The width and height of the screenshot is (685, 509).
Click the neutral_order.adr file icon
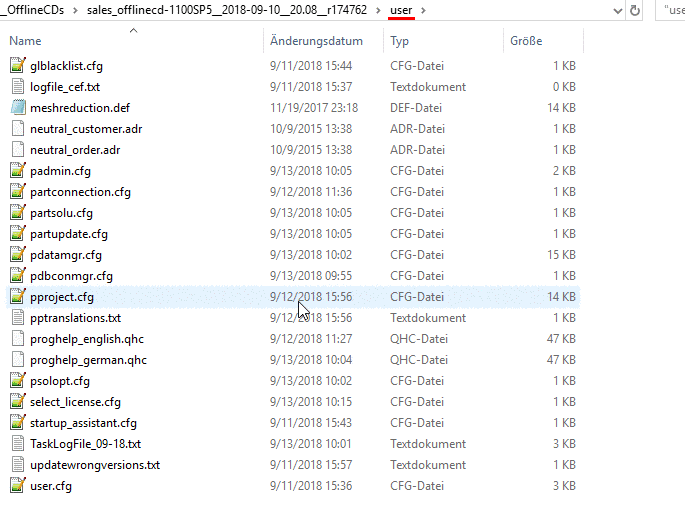coord(17,149)
